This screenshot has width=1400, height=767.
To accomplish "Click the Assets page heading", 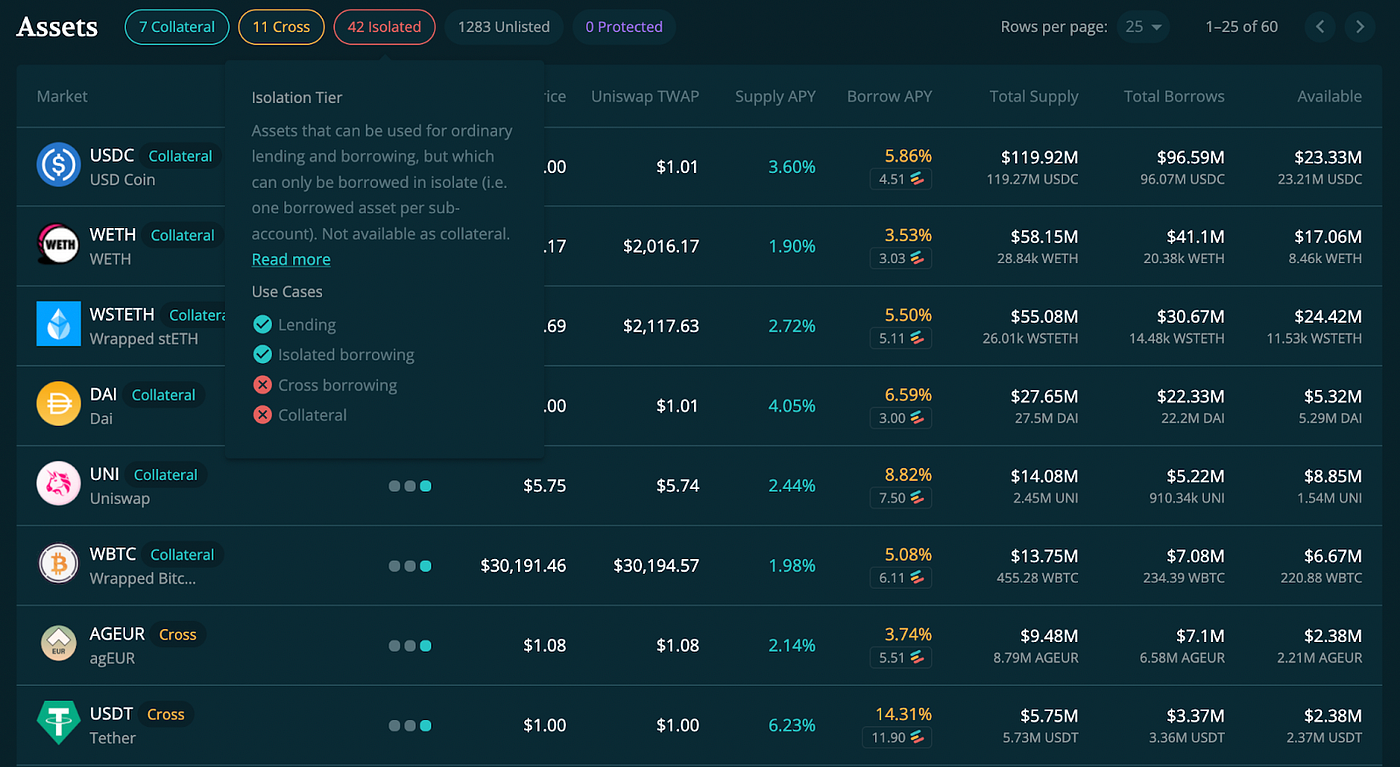I will (x=57, y=27).
